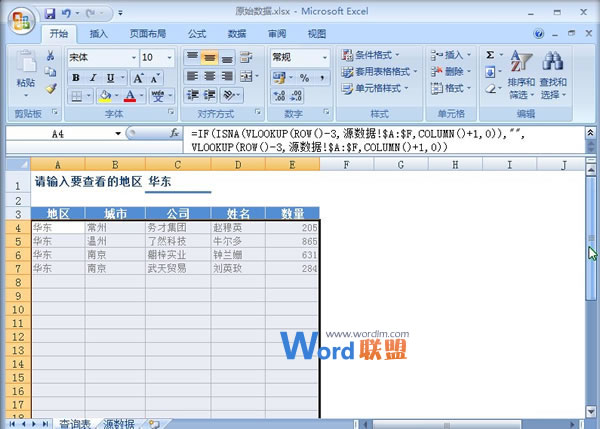The height and width of the screenshot is (429, 600).
Task: Apply the yellow fill color bucket
Action: pos(104,96)
